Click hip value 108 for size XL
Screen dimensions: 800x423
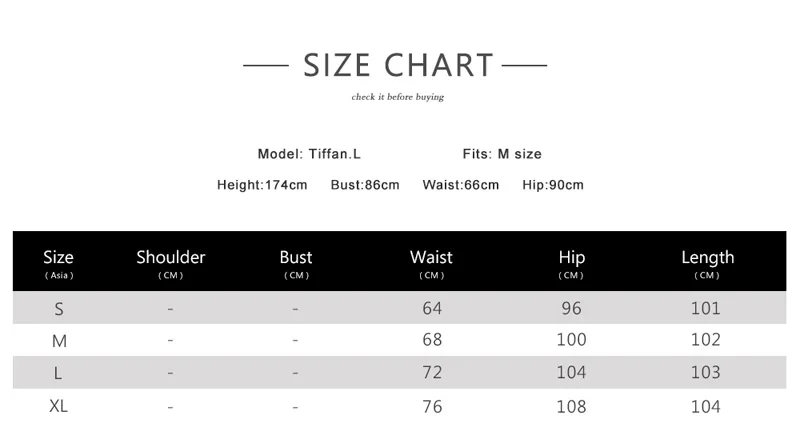pos(571,407)
